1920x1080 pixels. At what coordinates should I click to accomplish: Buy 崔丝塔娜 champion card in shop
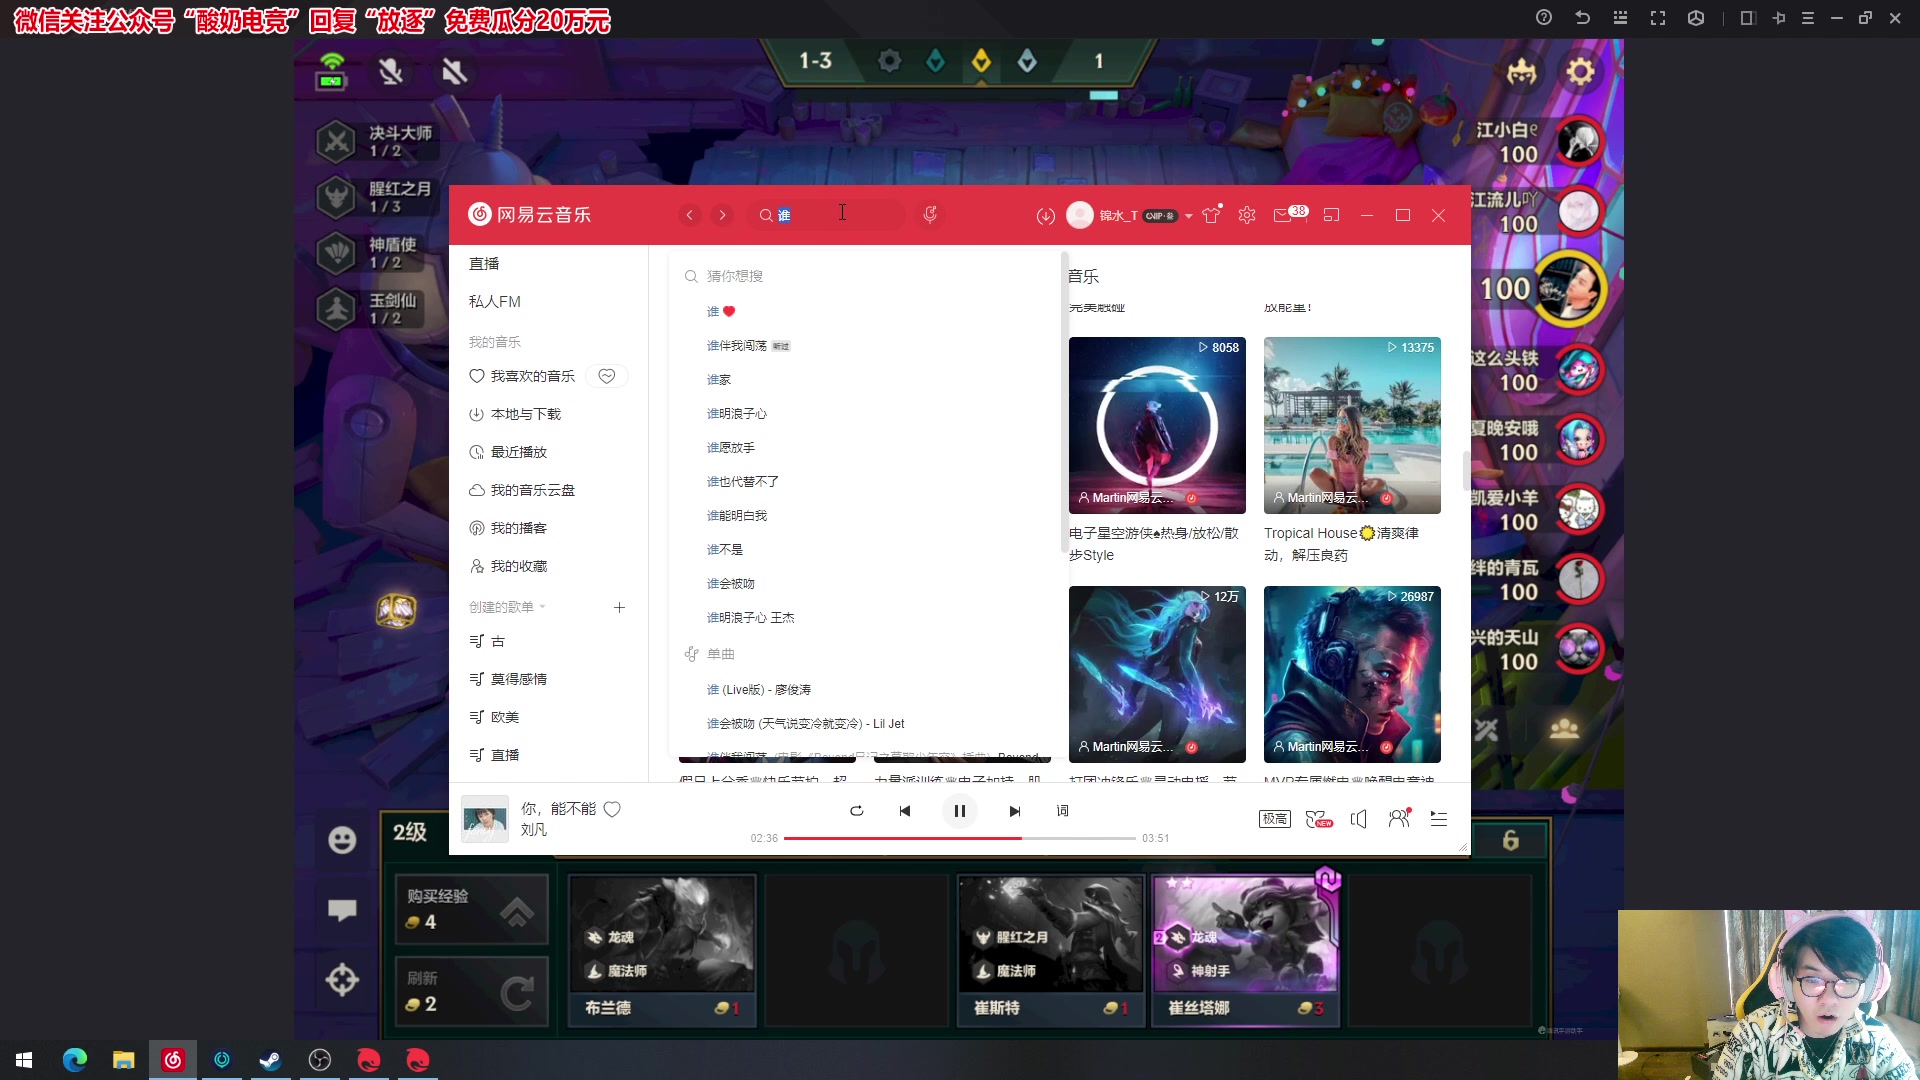[1245, 949]
